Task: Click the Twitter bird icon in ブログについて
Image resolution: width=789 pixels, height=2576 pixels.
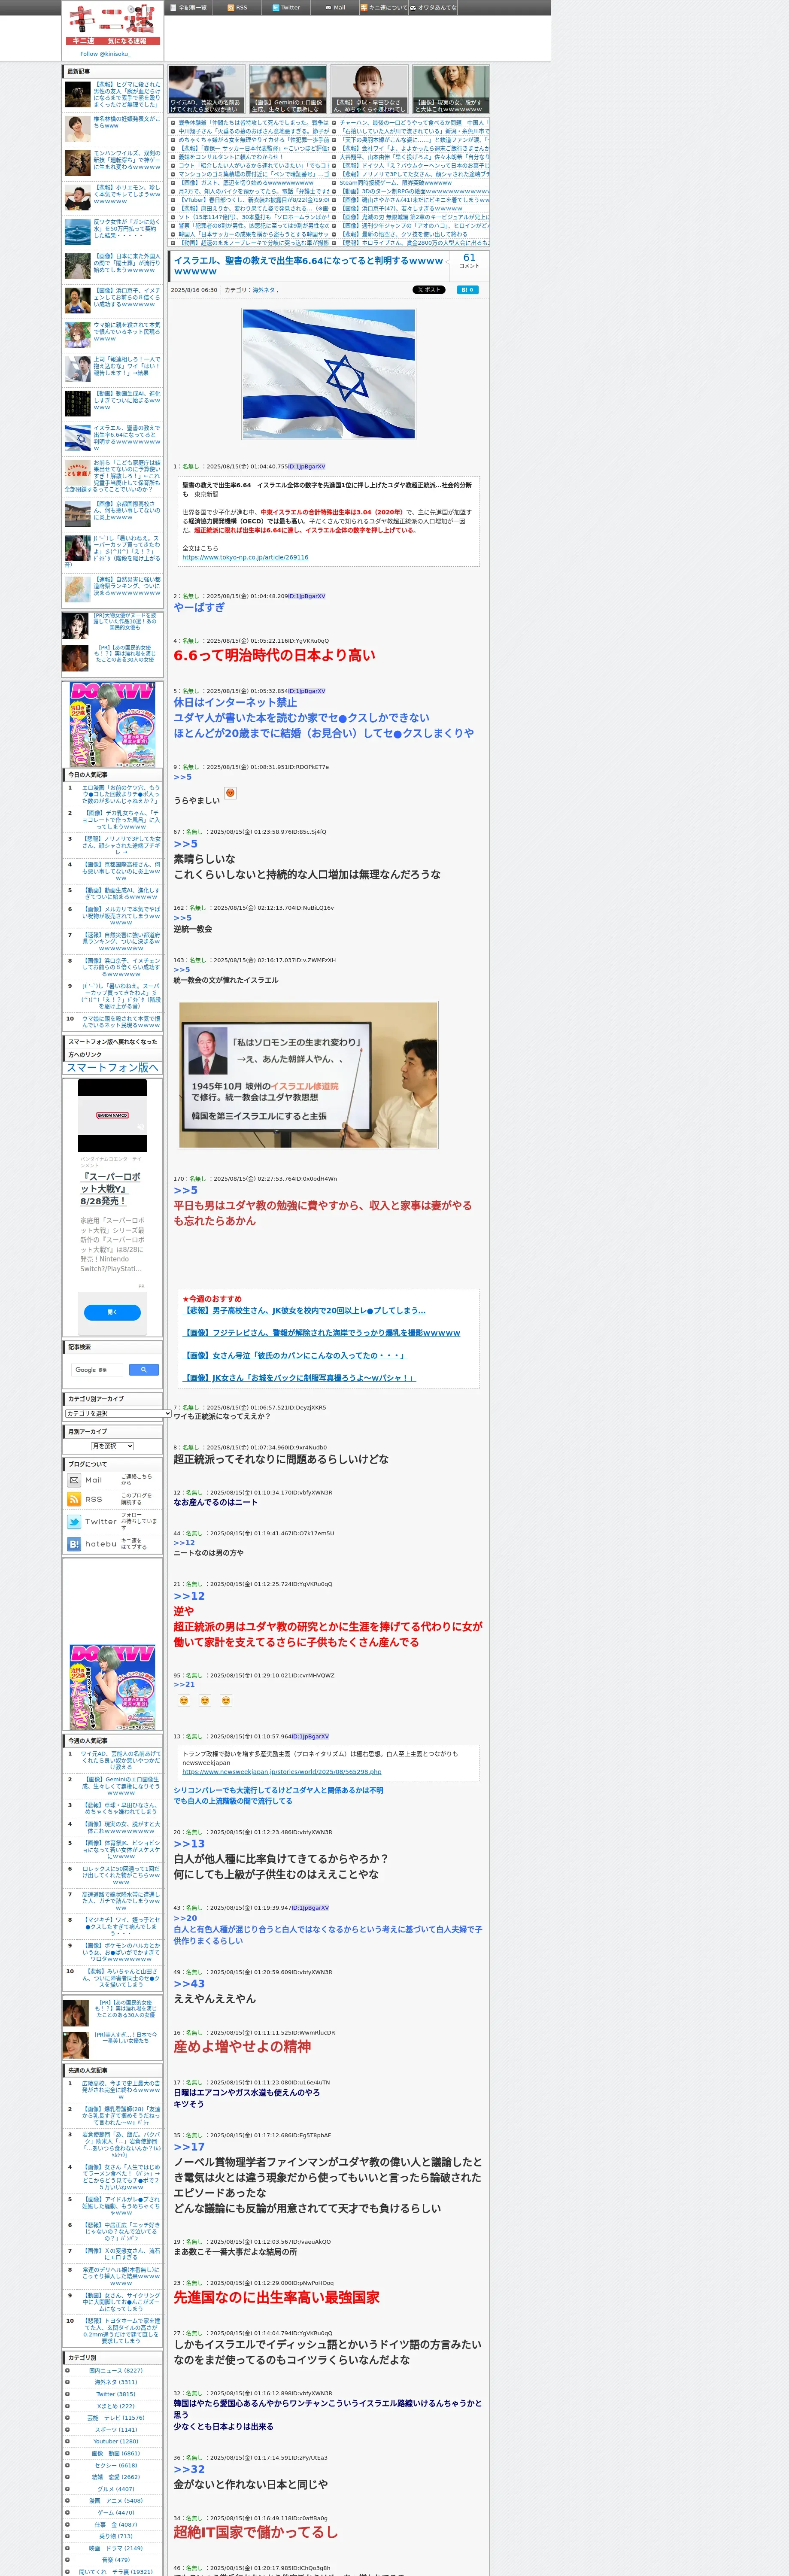Action: 74,1522
